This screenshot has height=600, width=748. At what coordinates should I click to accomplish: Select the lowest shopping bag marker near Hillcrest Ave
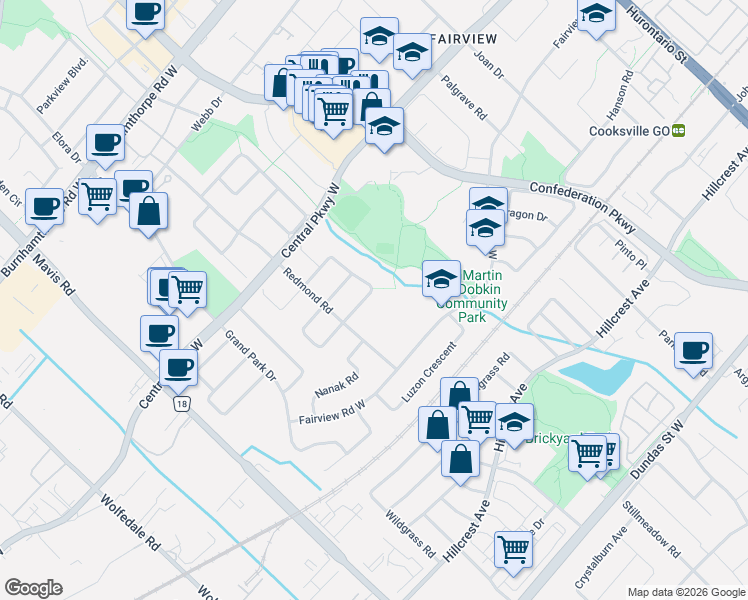click(x=460, y=461)
